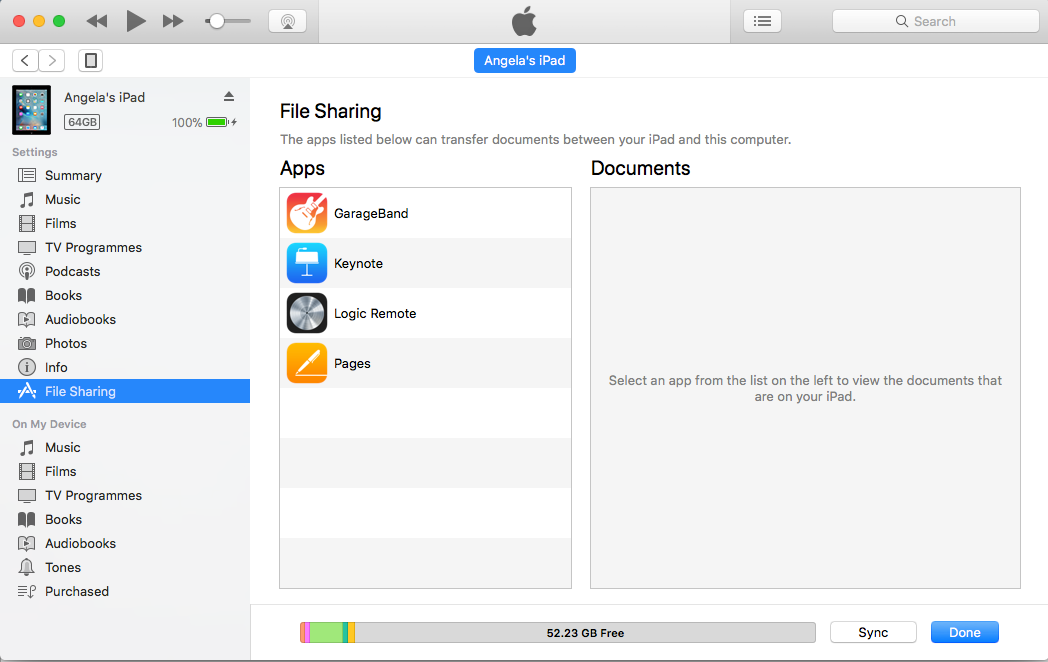
Task: Open Books under Settings
Action: pos(125,296)
